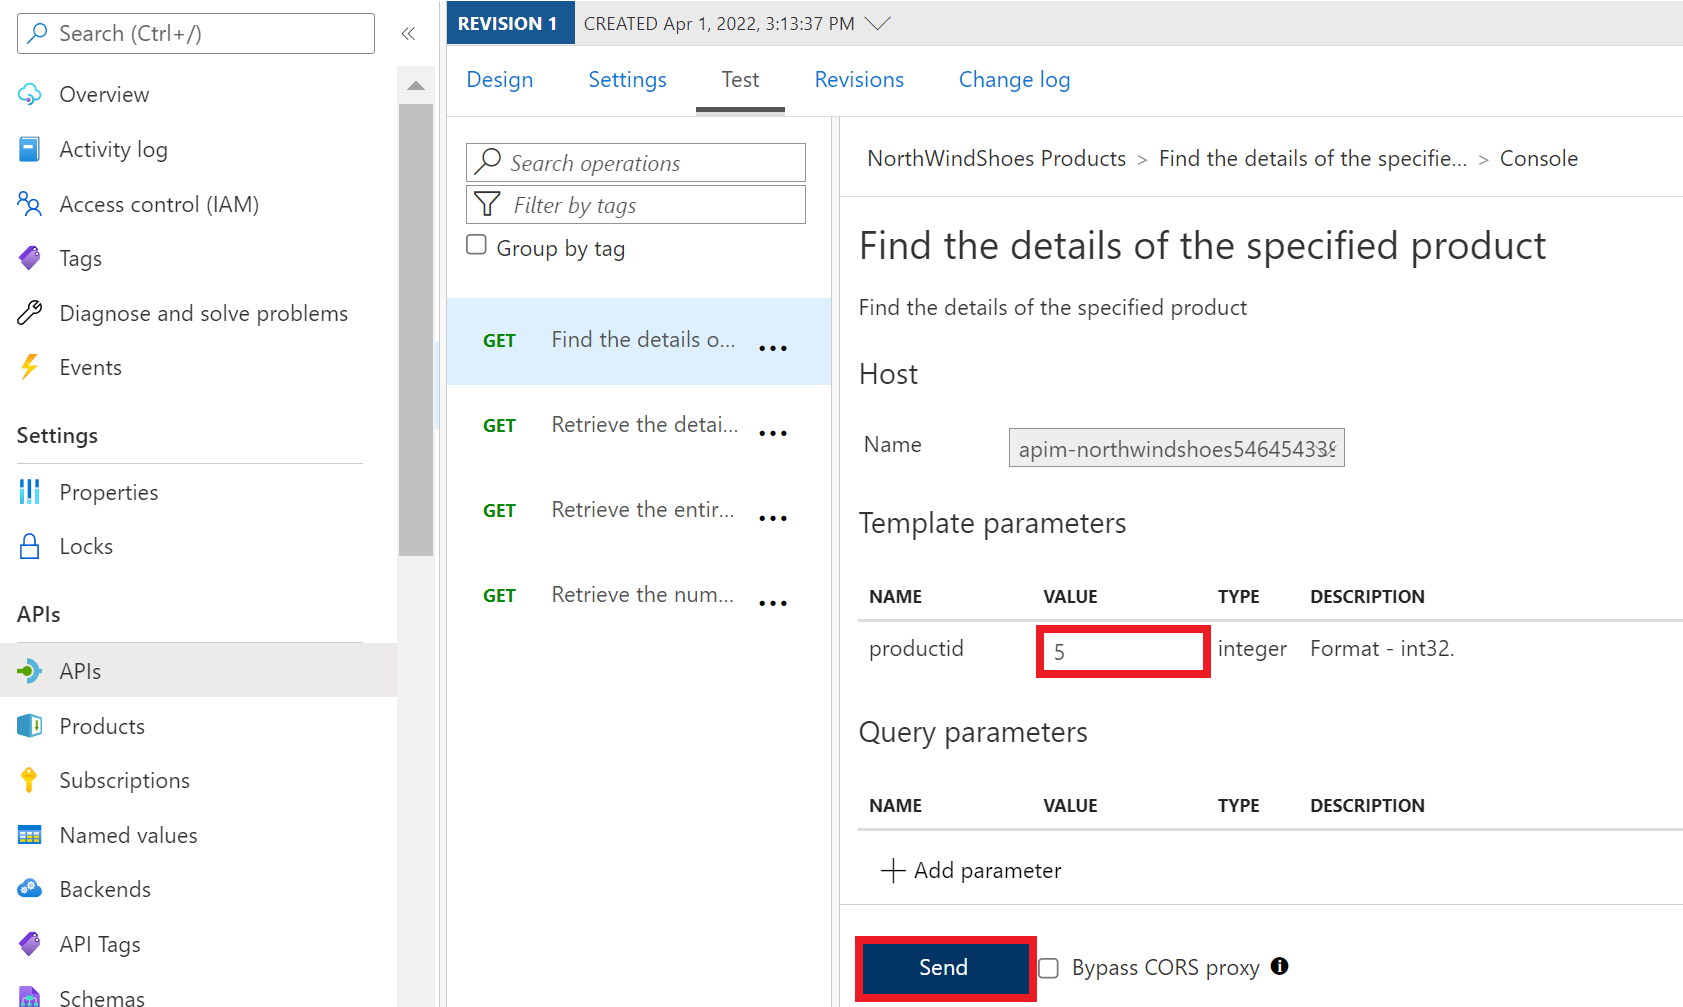Image resolution: width=1683 pixels, height=1007 pixels.
Task: Click the Overview cloud icon in sidebar
Action: 30,94
